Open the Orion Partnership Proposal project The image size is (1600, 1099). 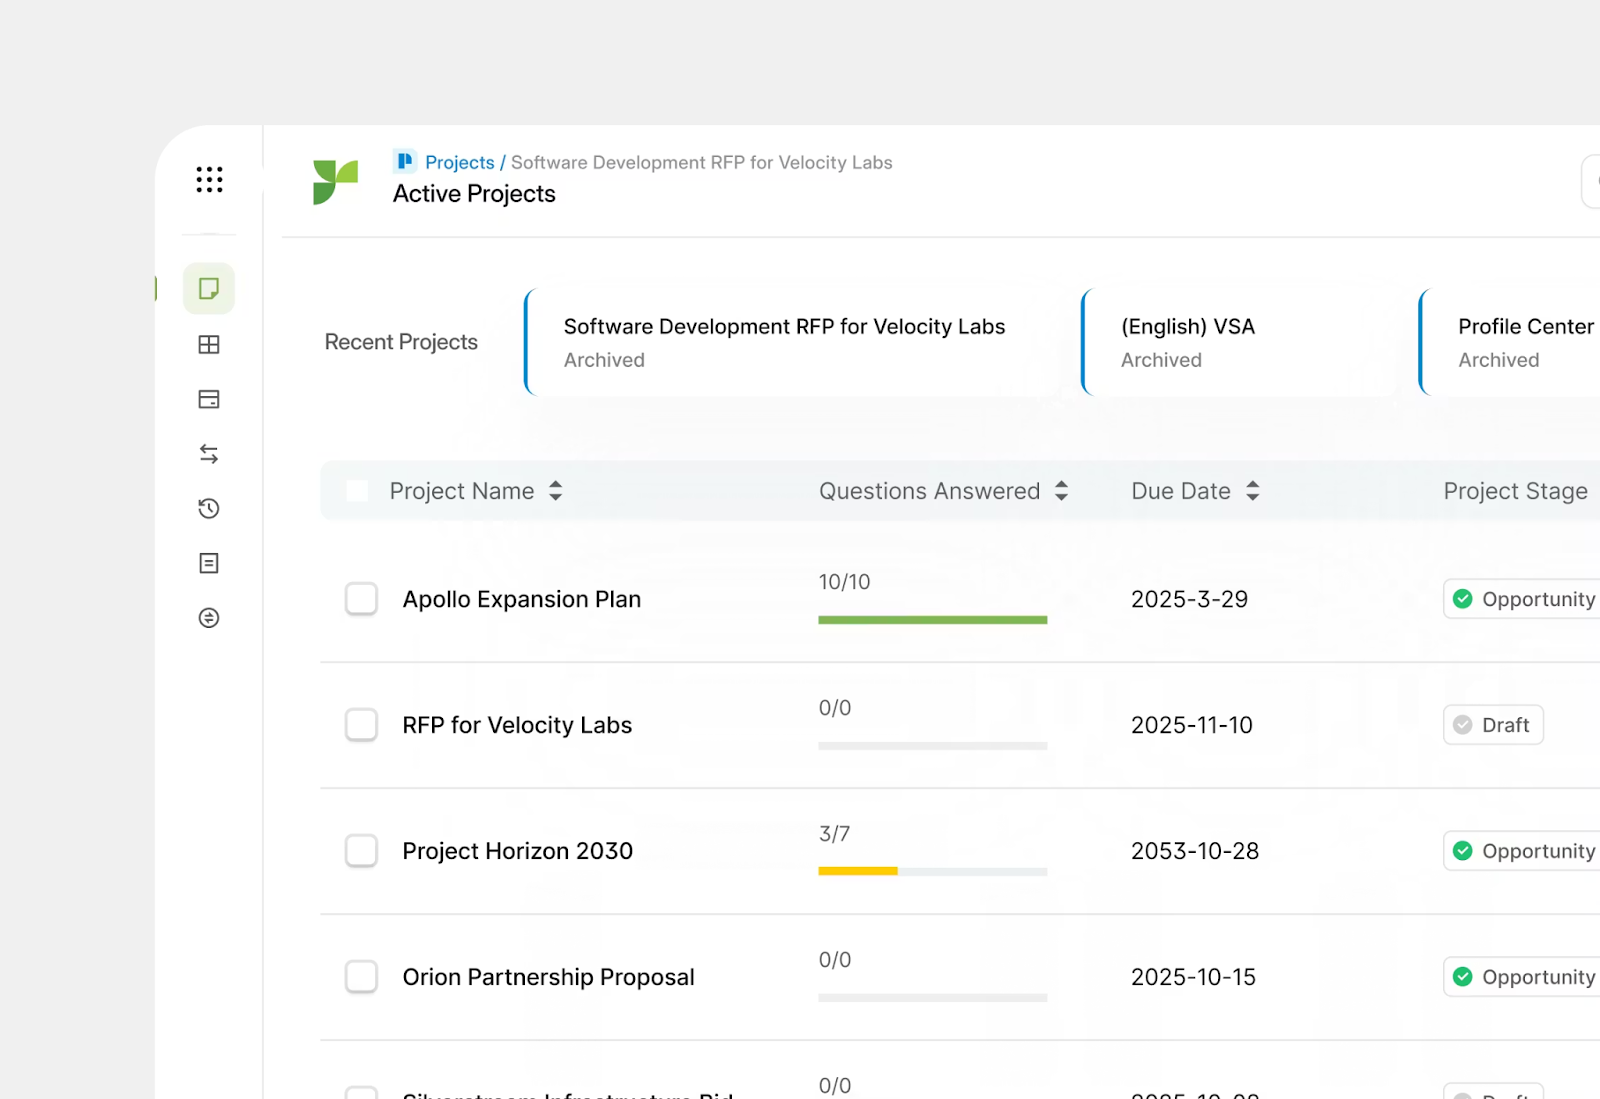click(x=548, y=977)
